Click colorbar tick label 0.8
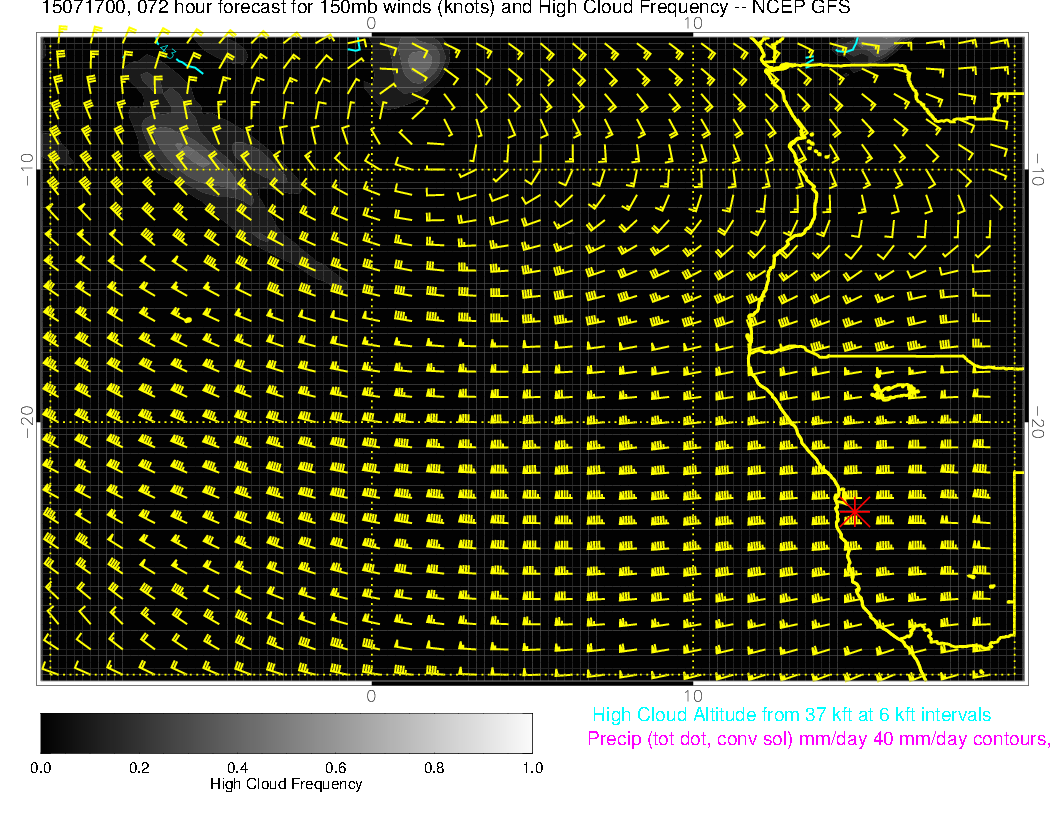The width and height of the screenshot is (1056, 816). tap(434, 768)
